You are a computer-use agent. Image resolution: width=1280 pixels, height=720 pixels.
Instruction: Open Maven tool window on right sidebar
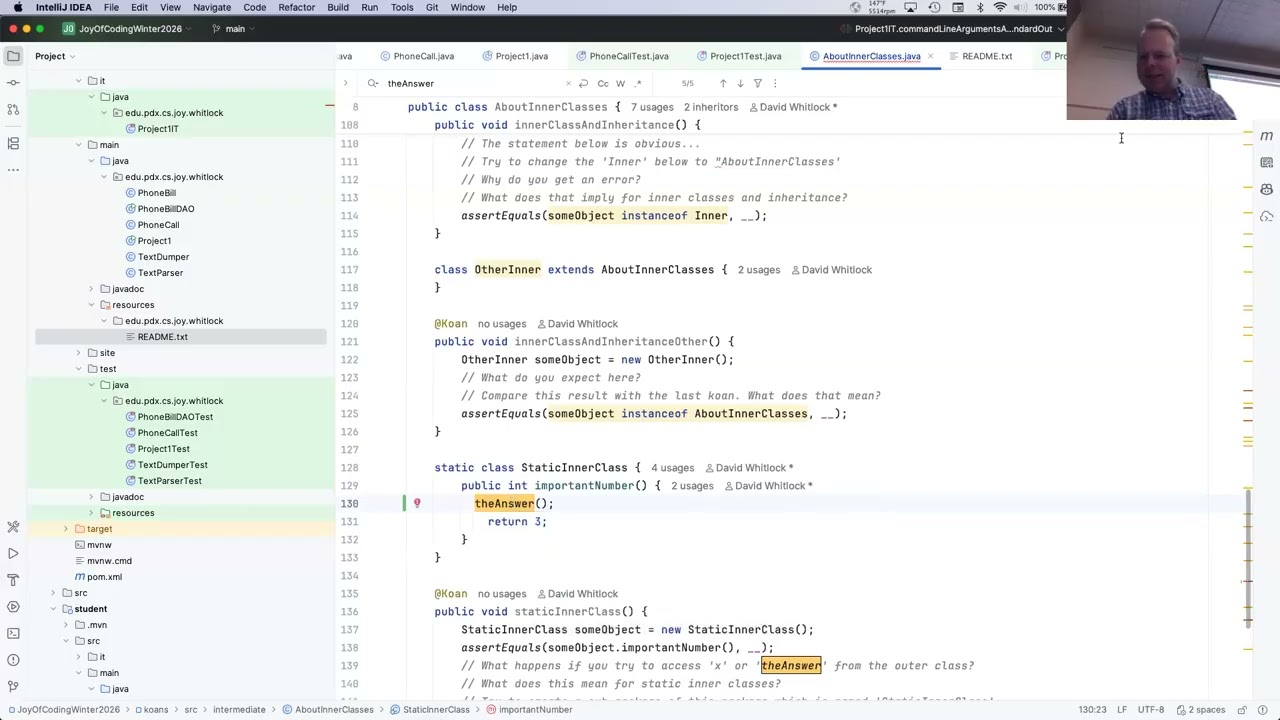tap(1266, 136)
